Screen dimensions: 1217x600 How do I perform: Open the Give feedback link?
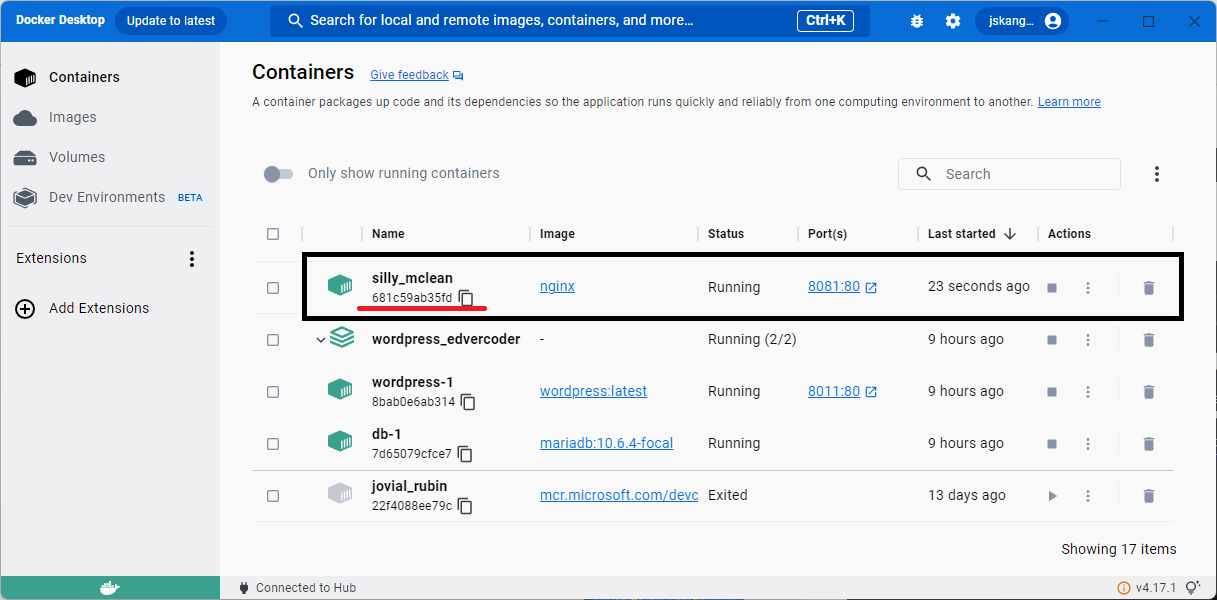click(416, 75)
